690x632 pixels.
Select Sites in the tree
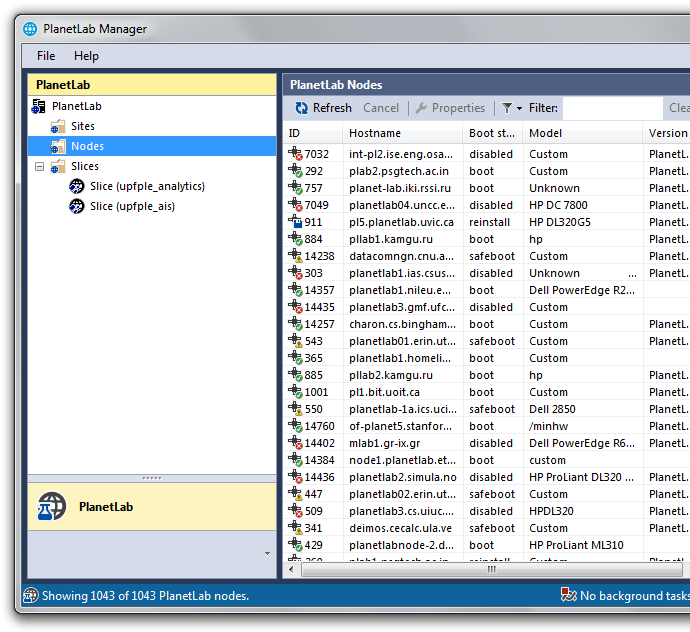83,126
